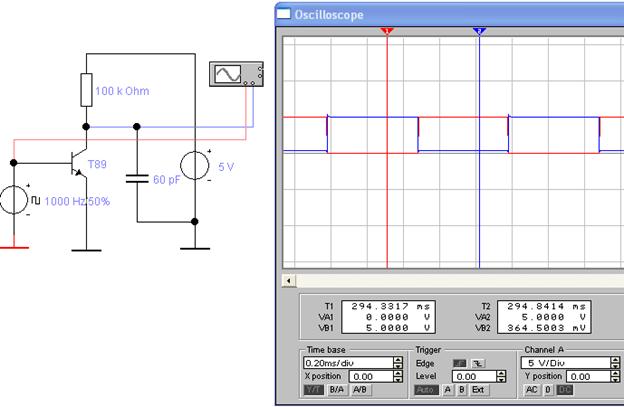This screenshot has height=407, width=624.
Task: Adjust the Channel A 5 V/Div spinner
Action: [616, 362]
